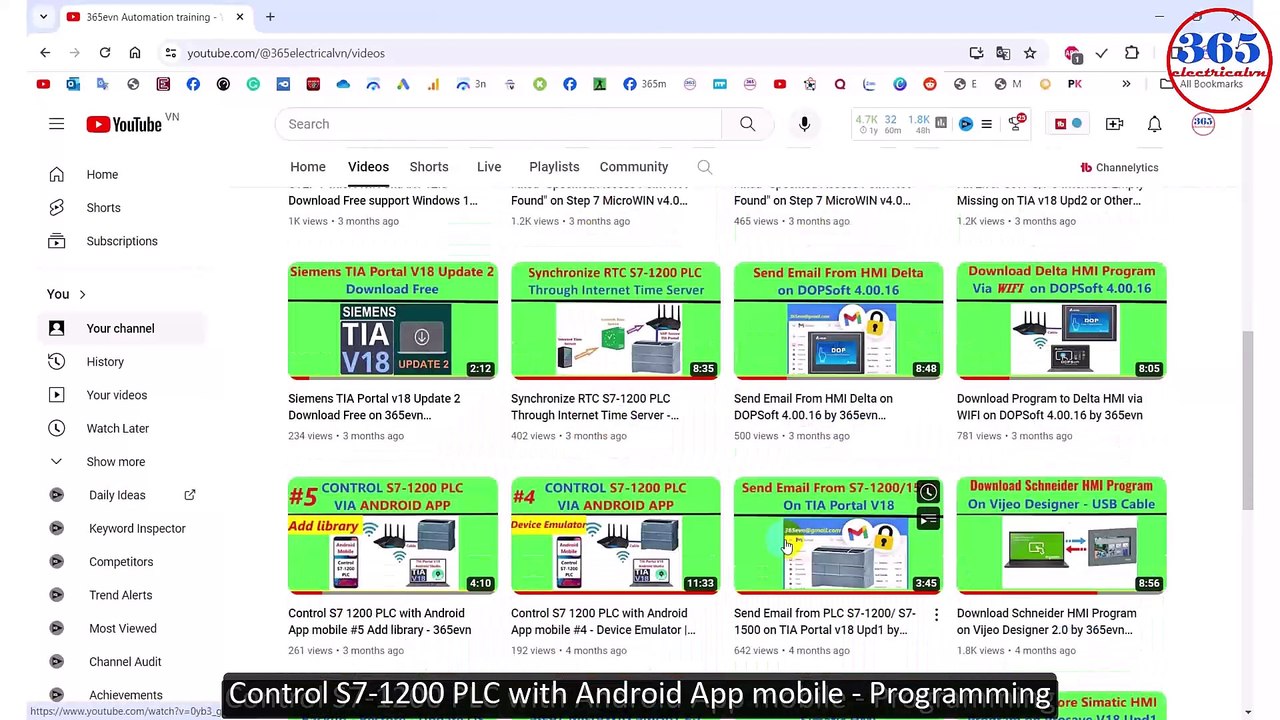The height and width of the screenshot is (720, 1280).
Task: Open Synchronize RTC S7-1200 PLC thumbnail
Action: (615, 321)
